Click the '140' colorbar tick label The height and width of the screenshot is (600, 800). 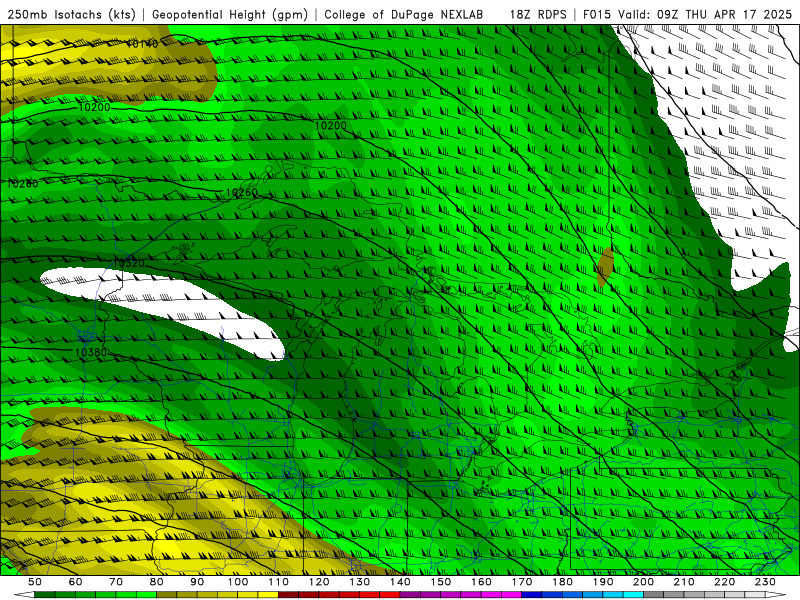click(400, 582)
